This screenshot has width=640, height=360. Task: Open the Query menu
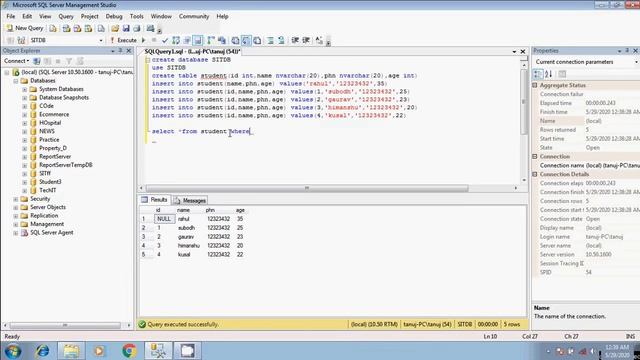pos(66,16)
